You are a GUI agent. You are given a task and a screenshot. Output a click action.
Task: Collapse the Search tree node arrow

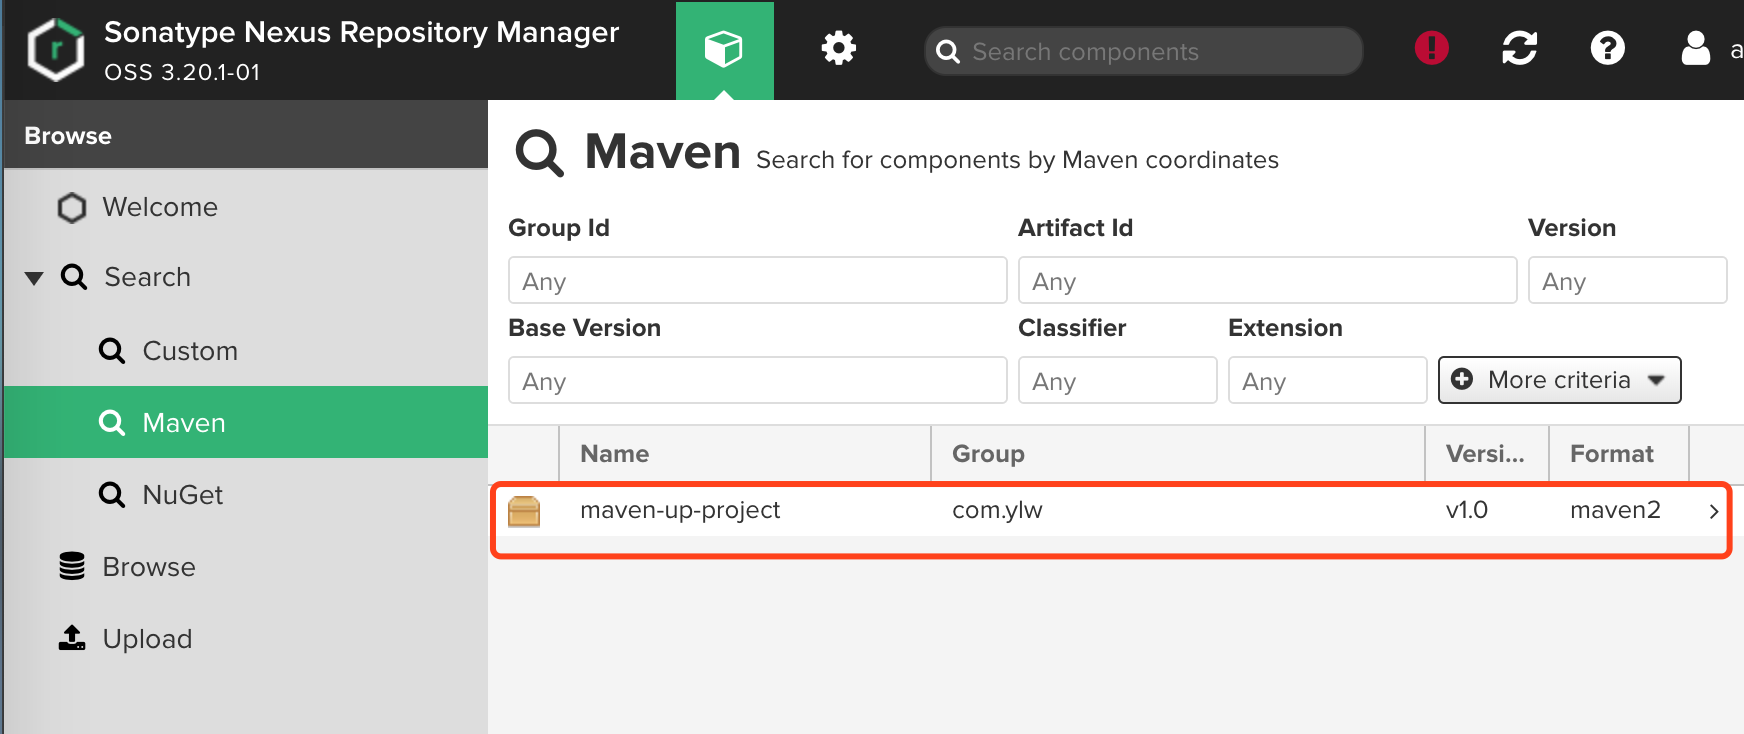[34, 278]
